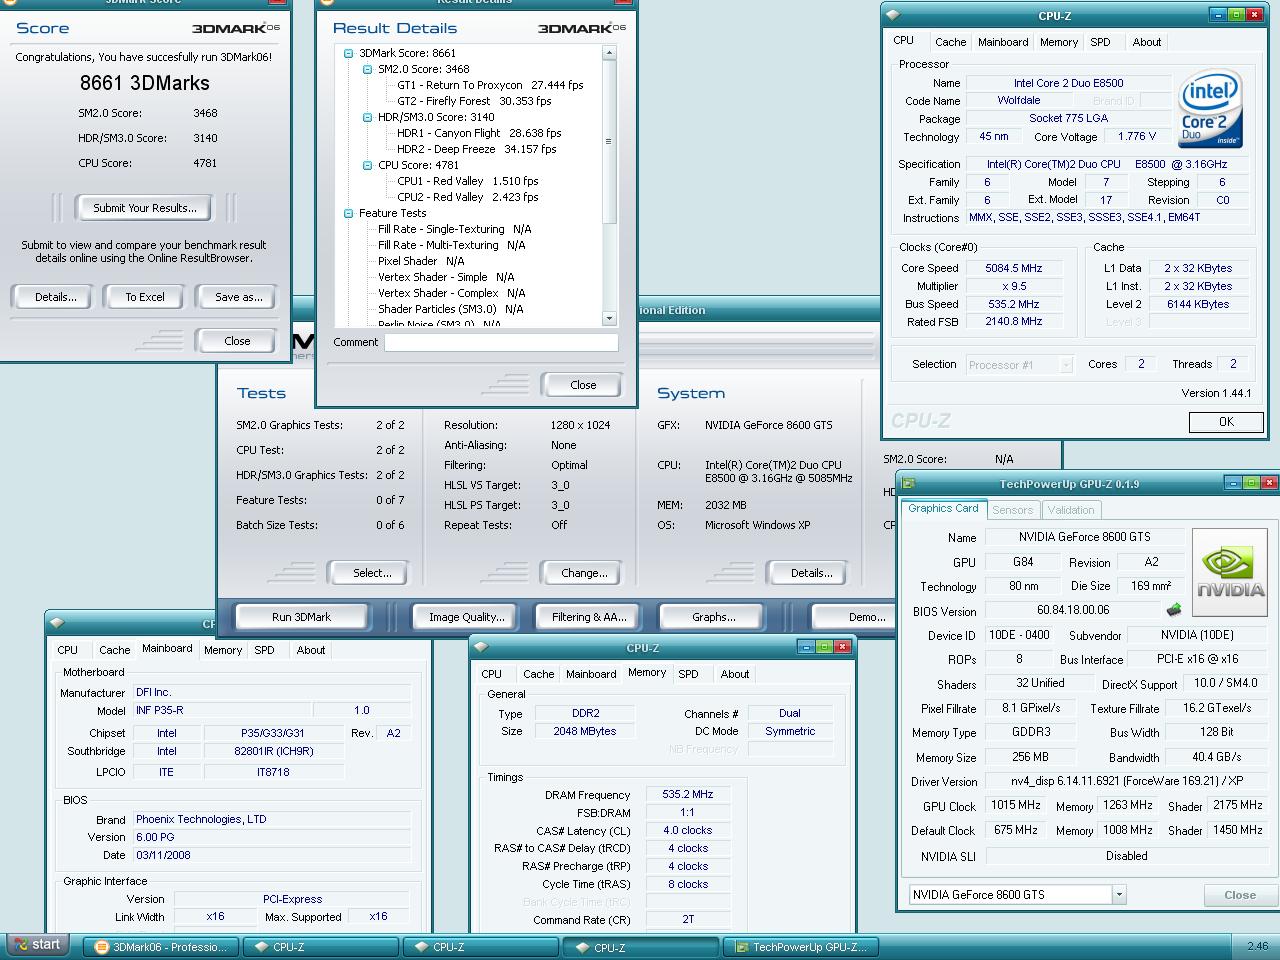The height and width of the screenshot is (960, 1280).
Task: Open the Windows Start menu
Action: click(x=37, y=945)
